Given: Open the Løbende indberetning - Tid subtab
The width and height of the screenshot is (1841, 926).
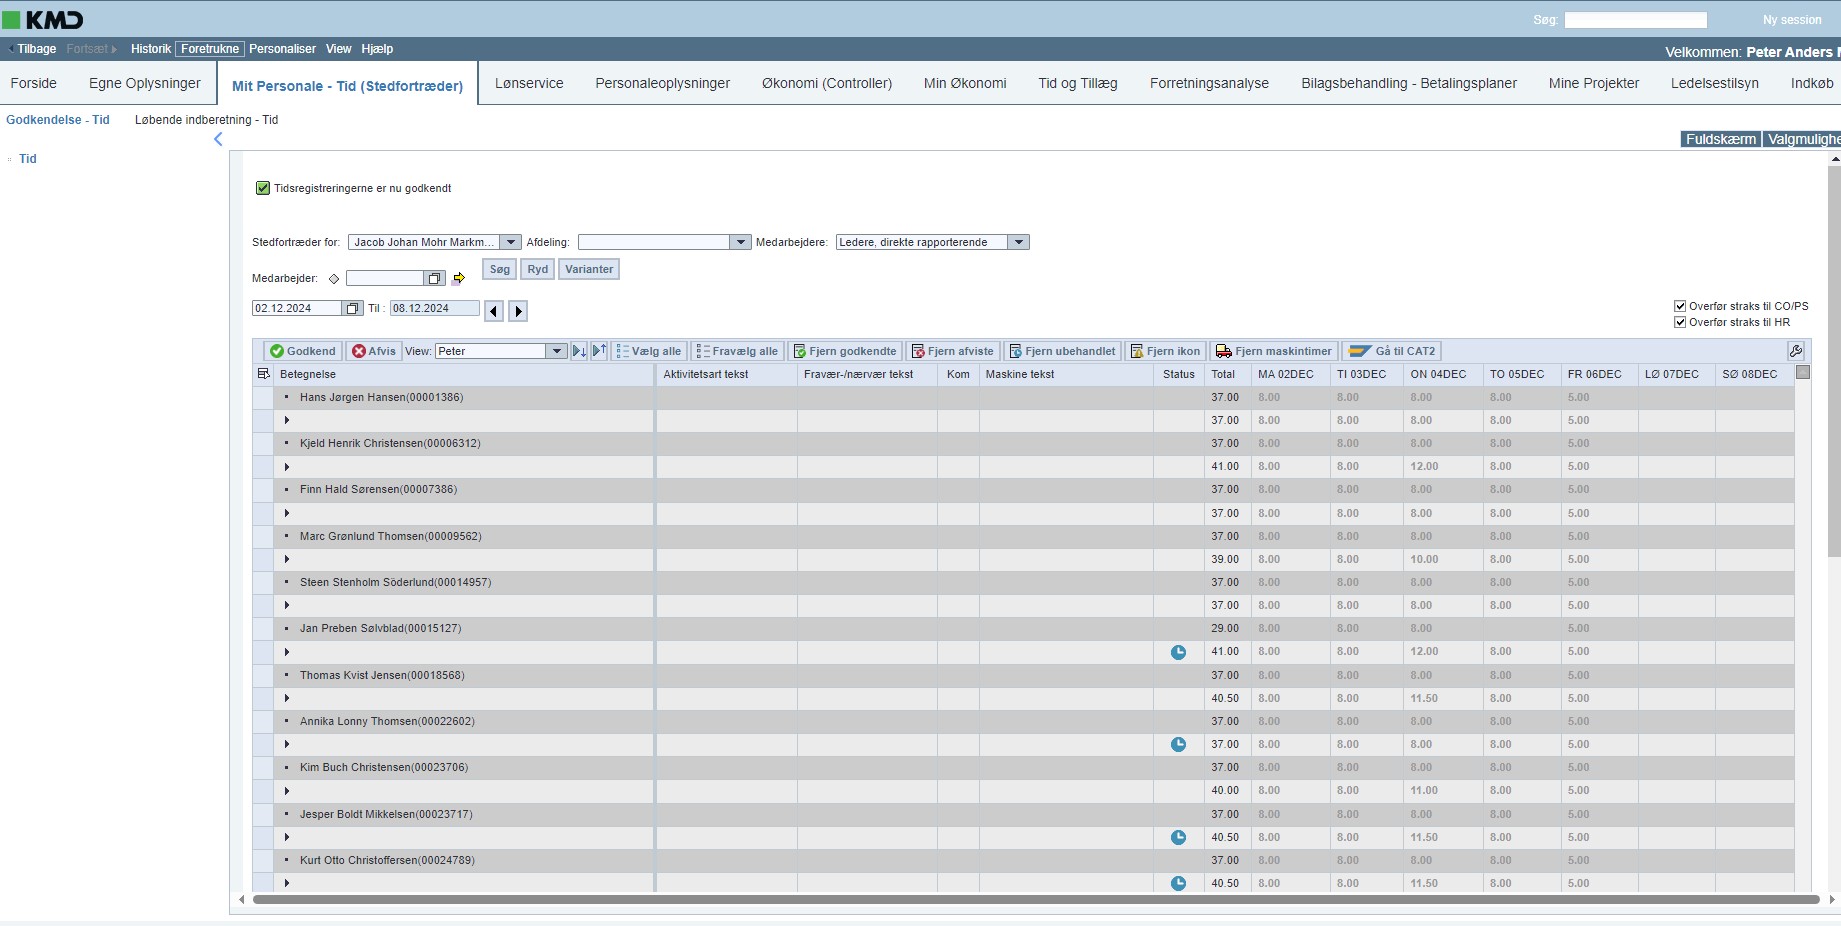Looking at the screenshot, I should click(x=206, y=120).
